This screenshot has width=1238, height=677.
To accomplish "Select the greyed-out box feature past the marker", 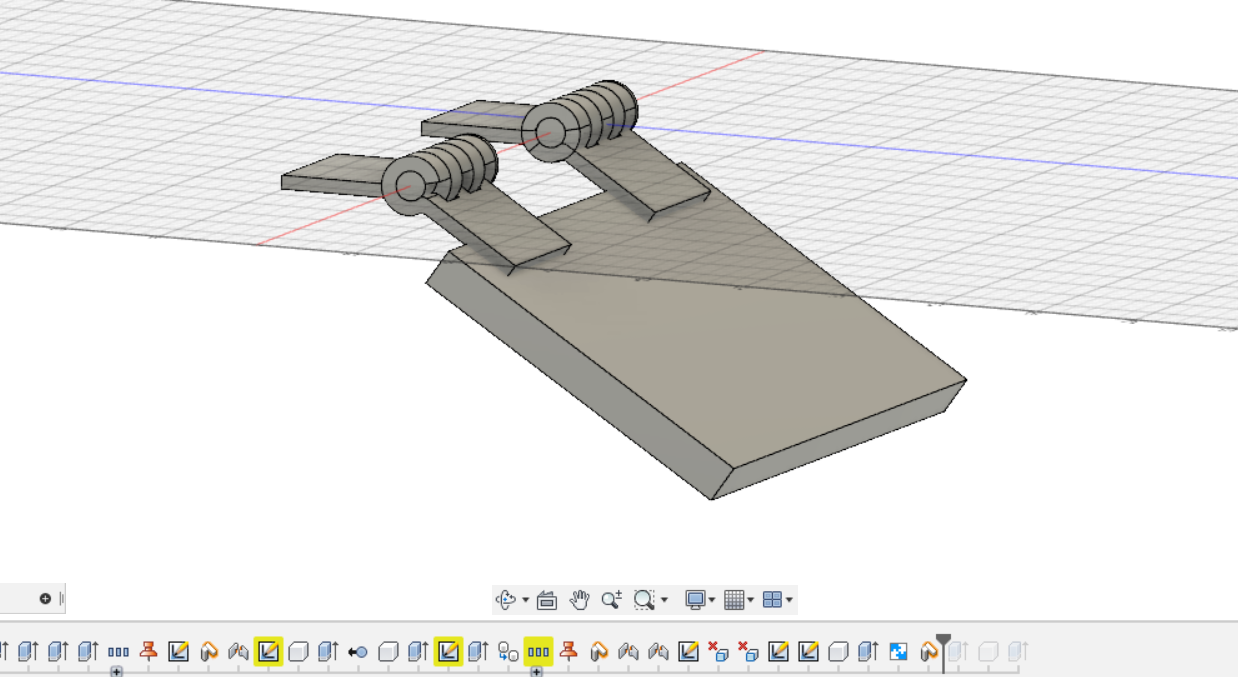I will point(988,652).
